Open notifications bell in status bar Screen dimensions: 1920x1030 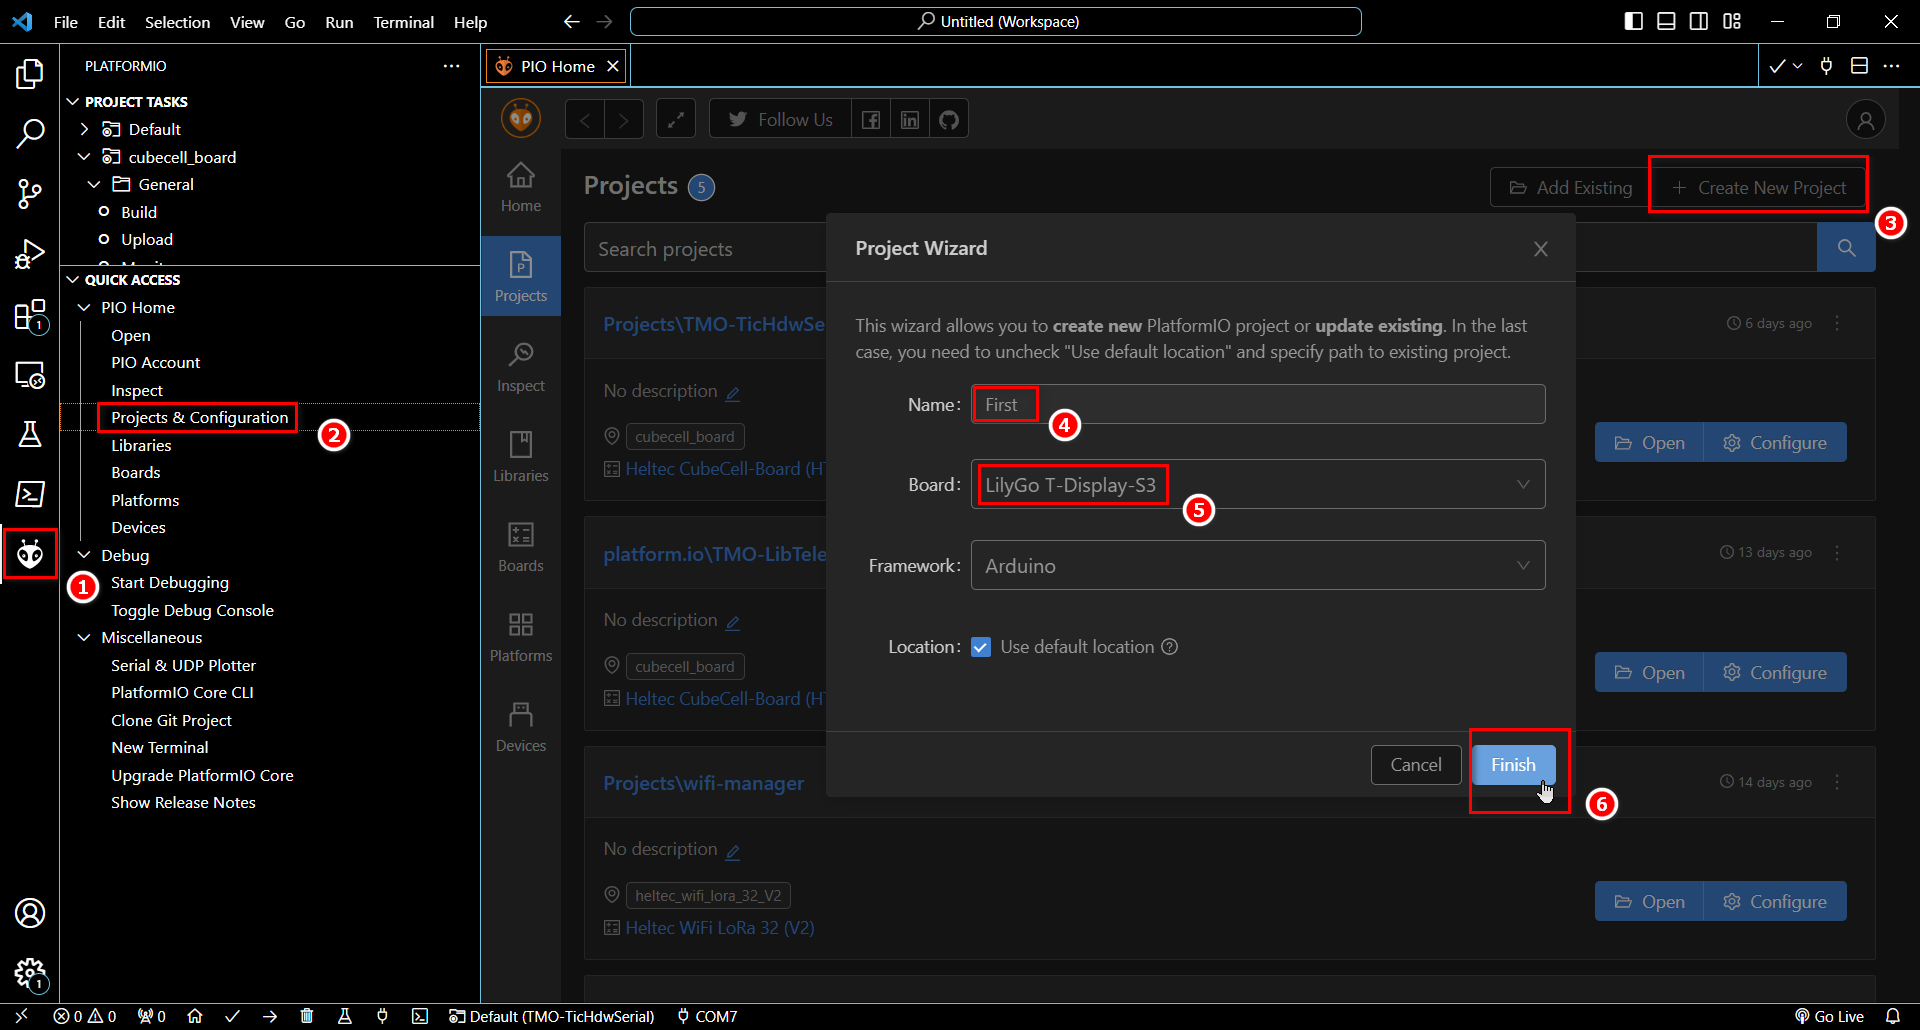click(x=1893, y=1016)
